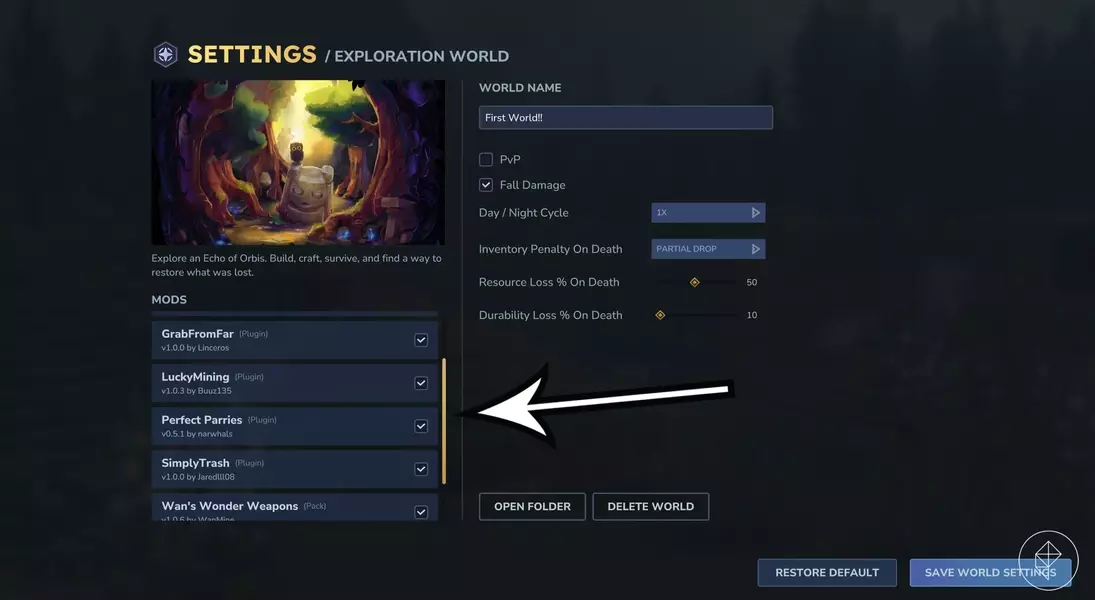Select the Perfect Parries mod entry
Screen dimensions: 1095x600
click(x=295, y=427)
